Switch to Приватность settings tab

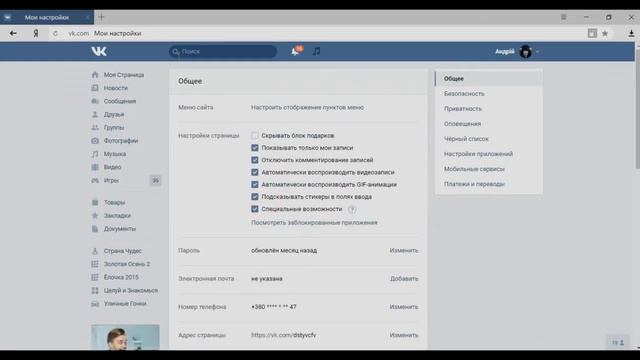pos(489,109)
